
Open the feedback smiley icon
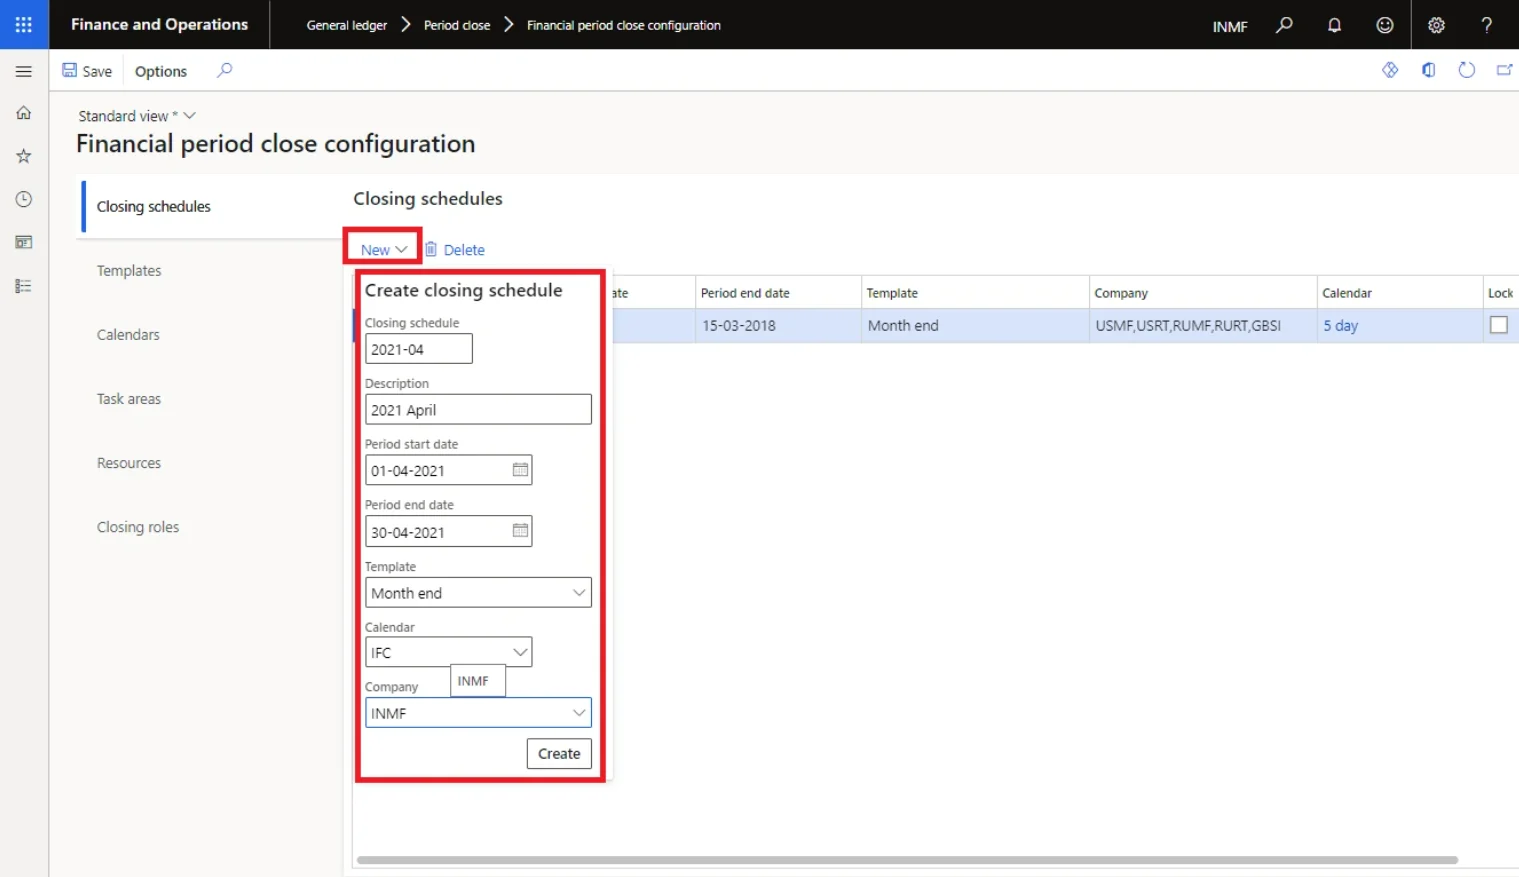[1384, 25]
